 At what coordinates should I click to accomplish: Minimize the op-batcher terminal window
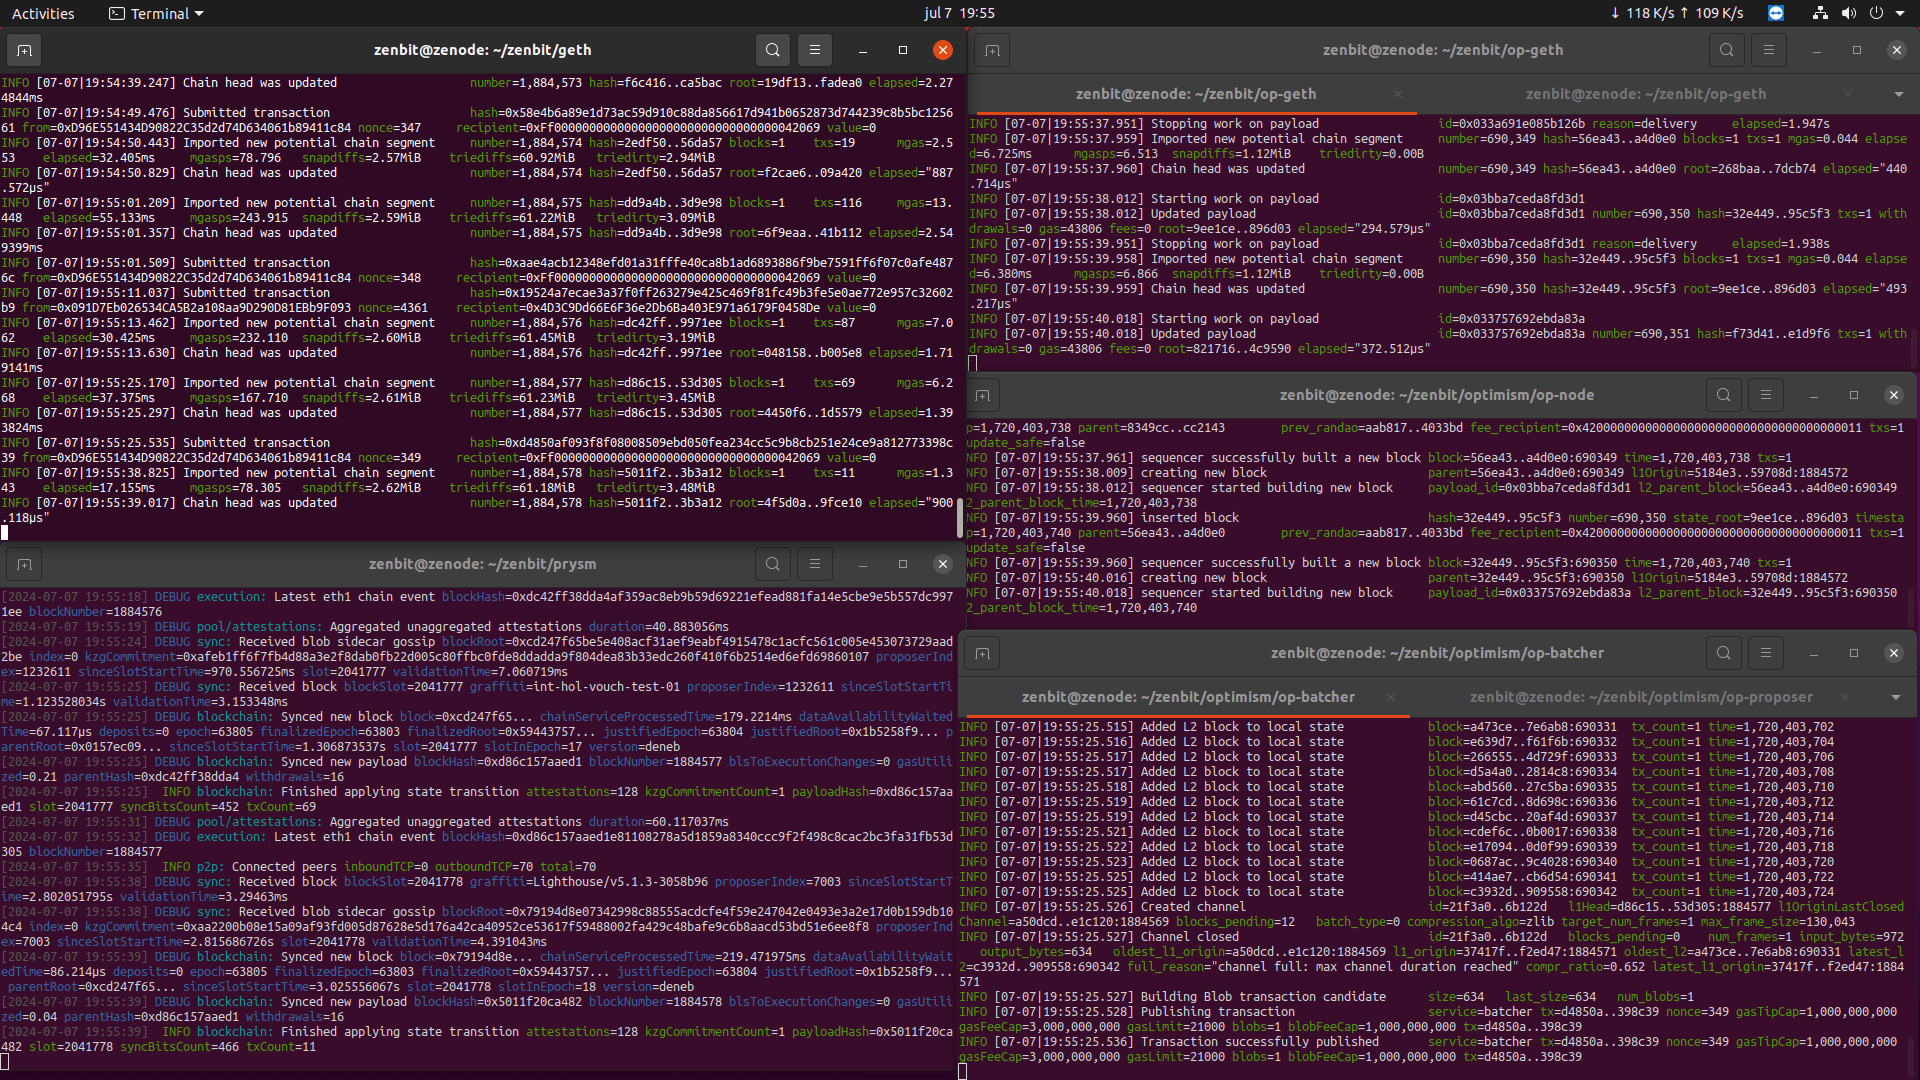click(1814, 653)
